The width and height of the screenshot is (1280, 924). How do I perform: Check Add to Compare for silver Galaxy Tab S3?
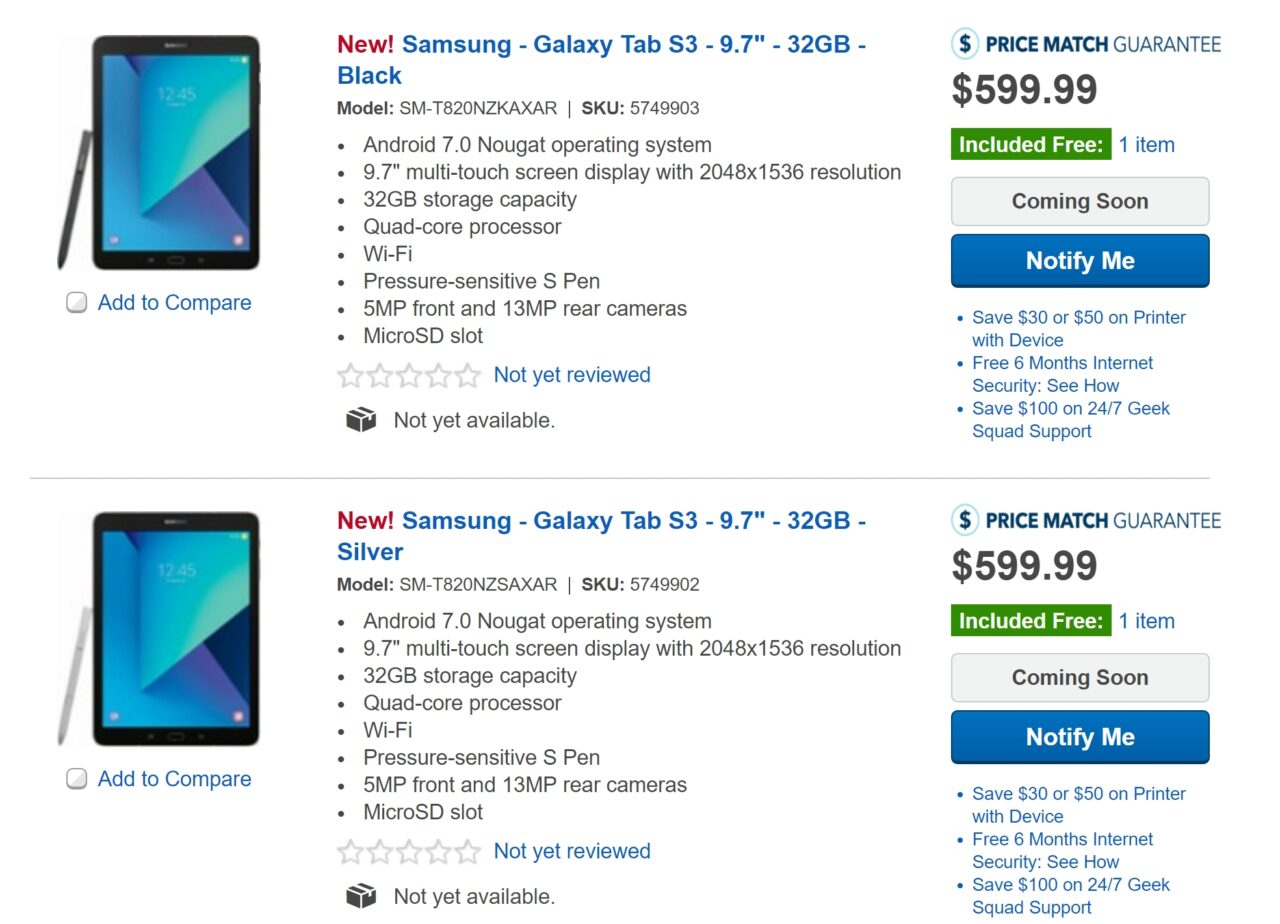coord(77,779)
